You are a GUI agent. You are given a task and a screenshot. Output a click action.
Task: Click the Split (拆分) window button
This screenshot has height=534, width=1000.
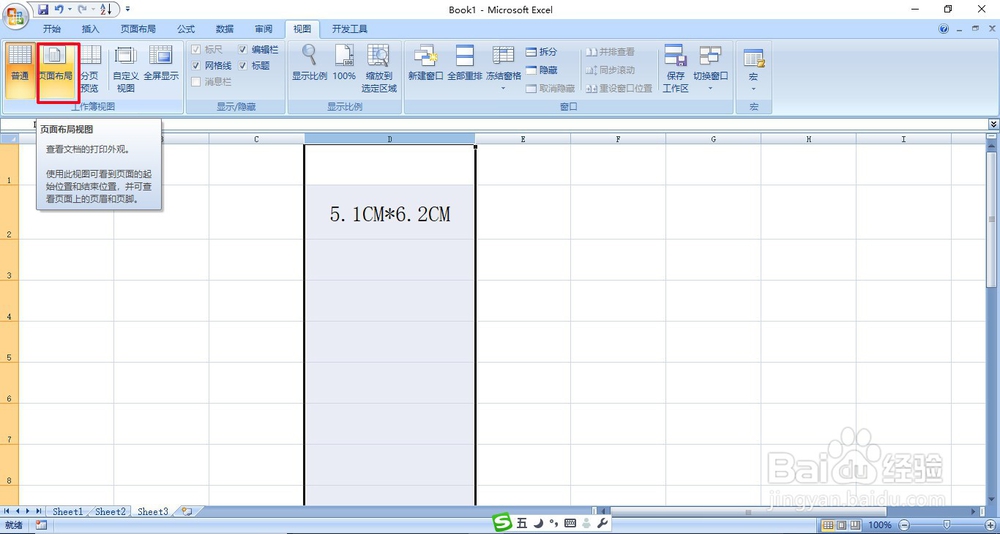[x=541, y=52]
